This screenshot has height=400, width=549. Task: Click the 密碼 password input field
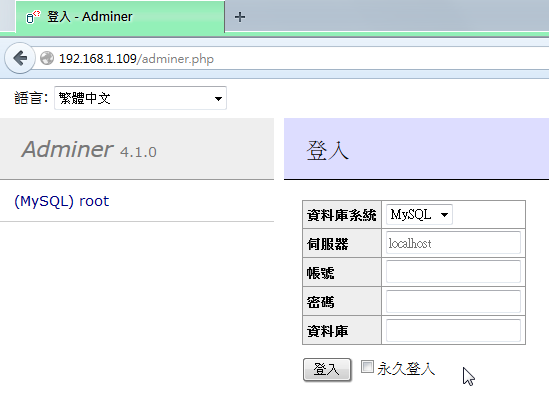tap(453, 301)
